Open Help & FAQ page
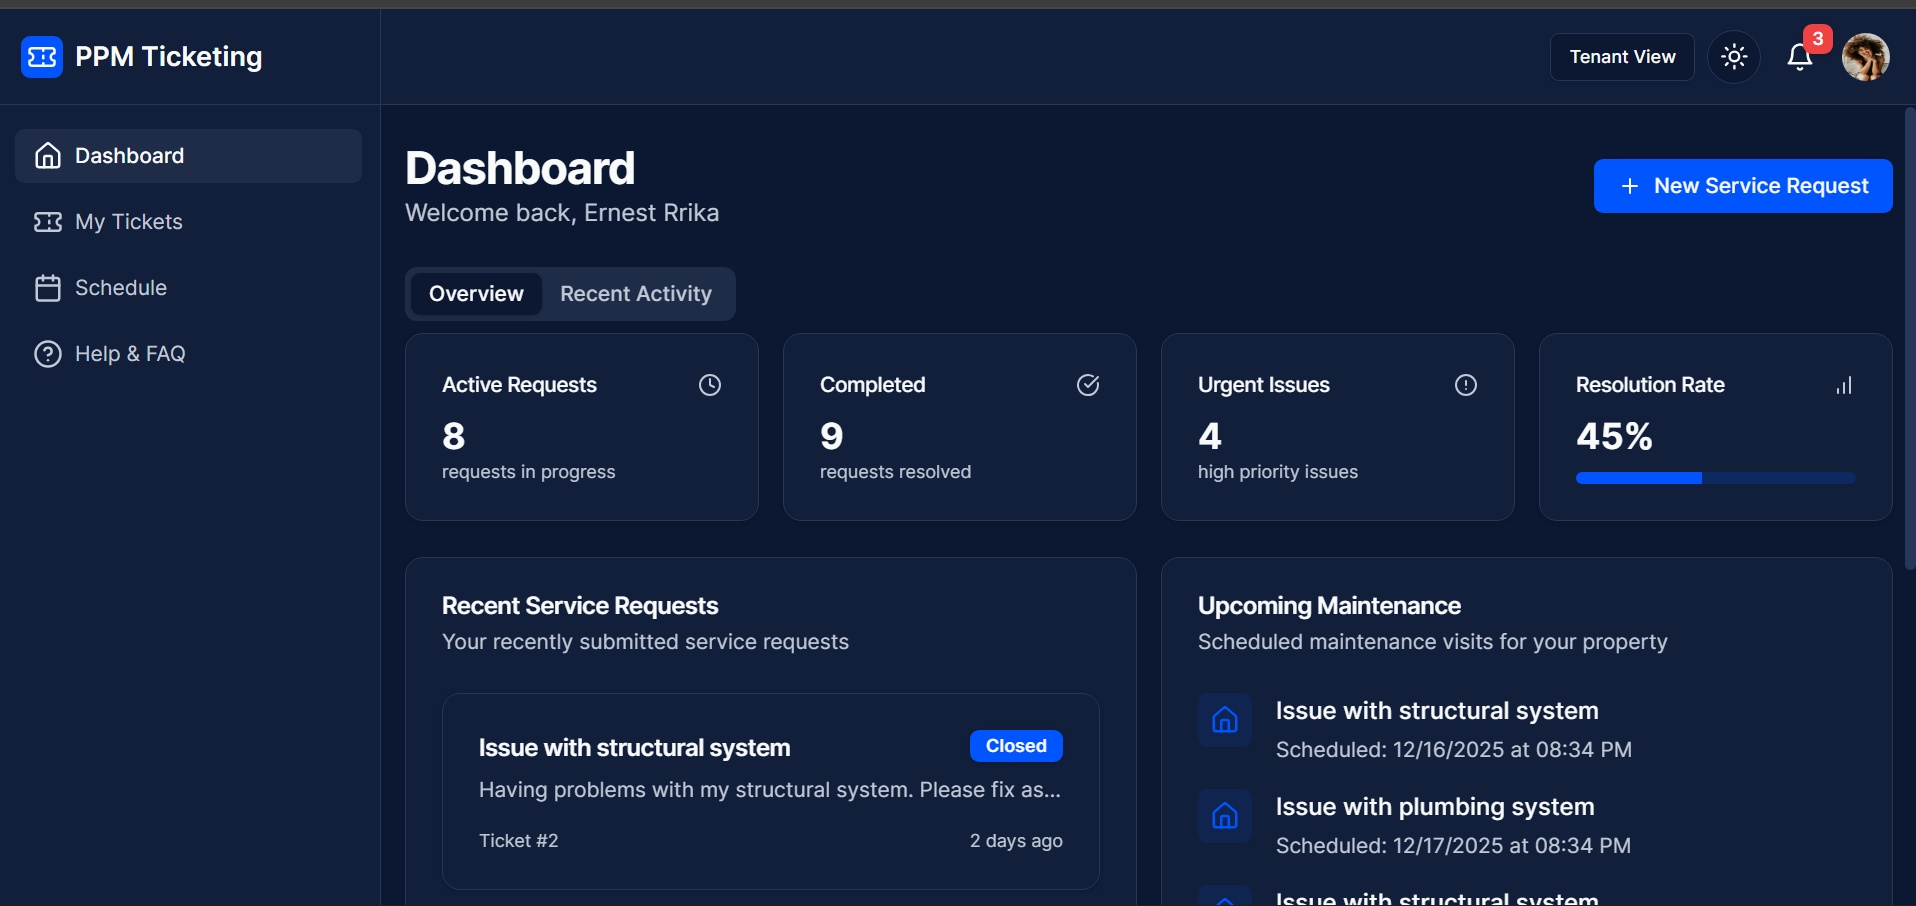 click(188, 354)
